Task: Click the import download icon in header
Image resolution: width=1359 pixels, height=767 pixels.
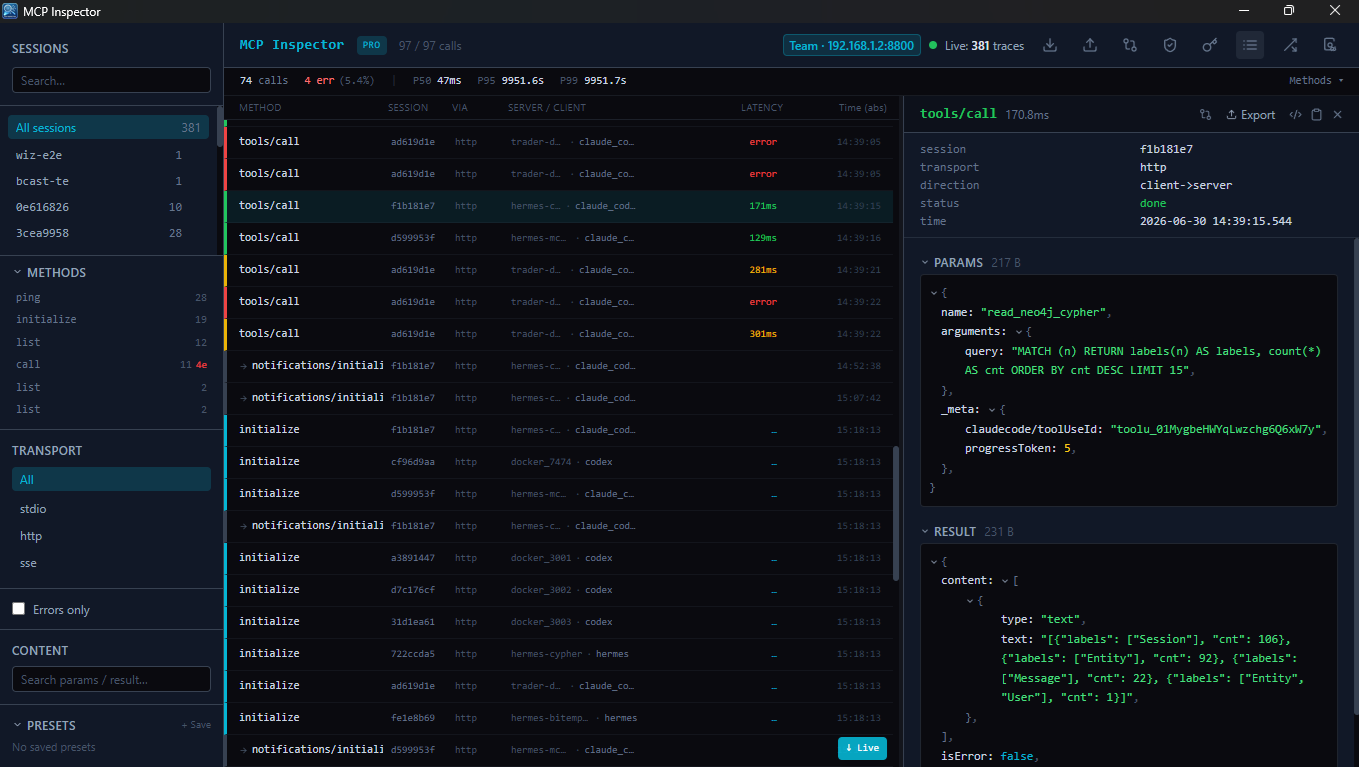Action: pos(1050,45)
